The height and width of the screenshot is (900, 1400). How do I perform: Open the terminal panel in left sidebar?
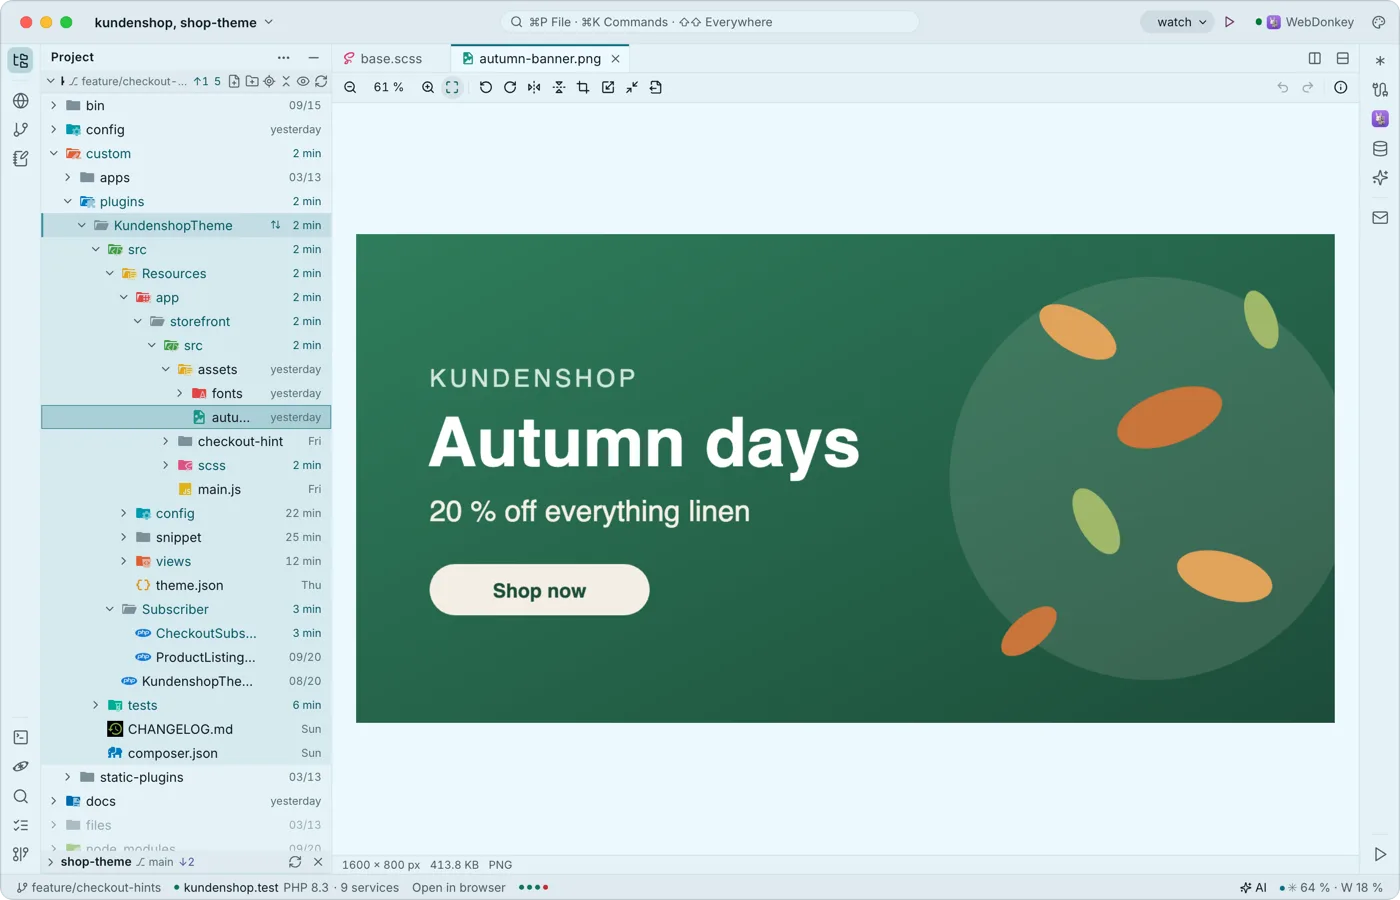point(21,737)
